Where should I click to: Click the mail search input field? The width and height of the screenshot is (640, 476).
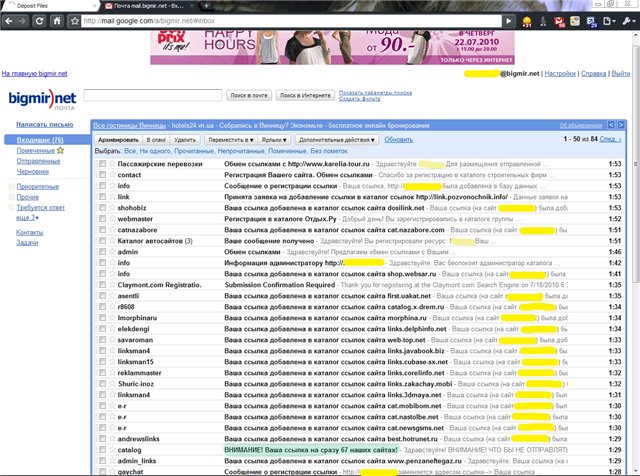pyautogui.click(x=152, y=94)
